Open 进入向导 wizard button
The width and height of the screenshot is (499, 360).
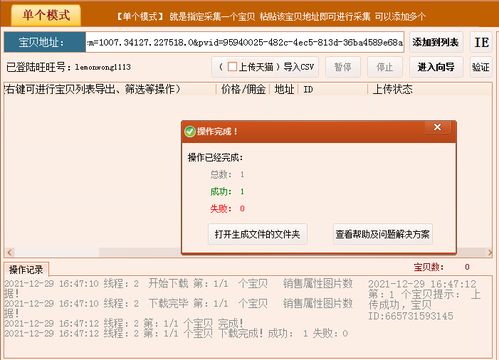(x=436, y=67)
